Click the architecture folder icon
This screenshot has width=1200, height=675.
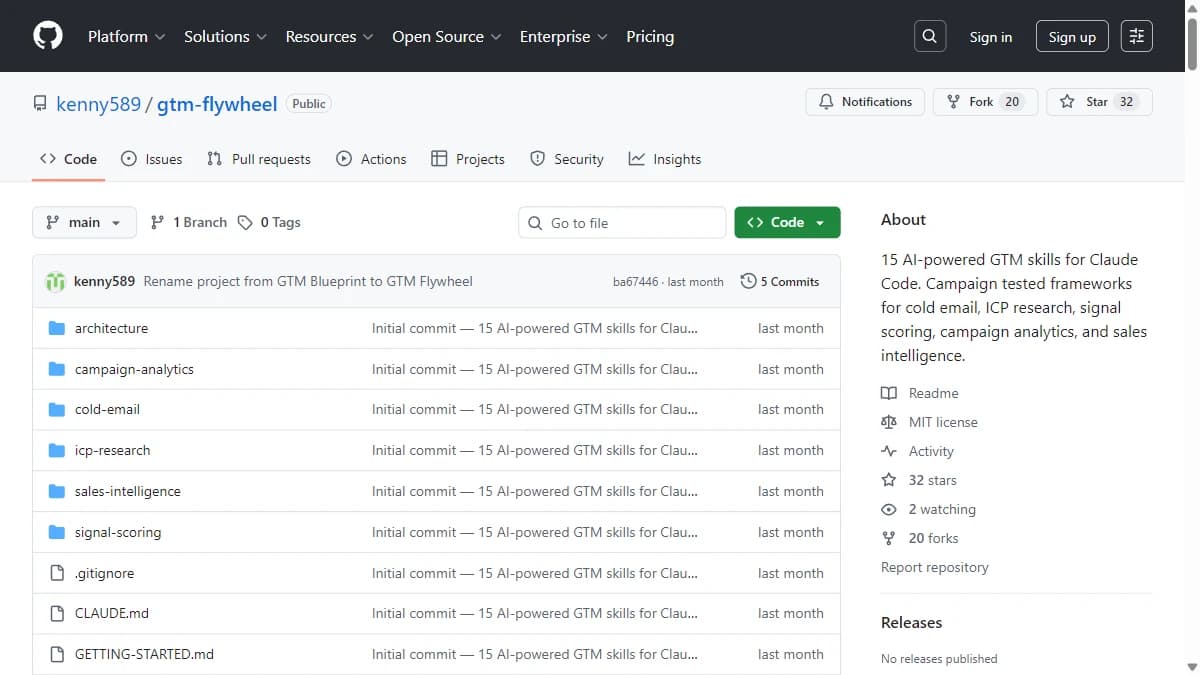57,328
